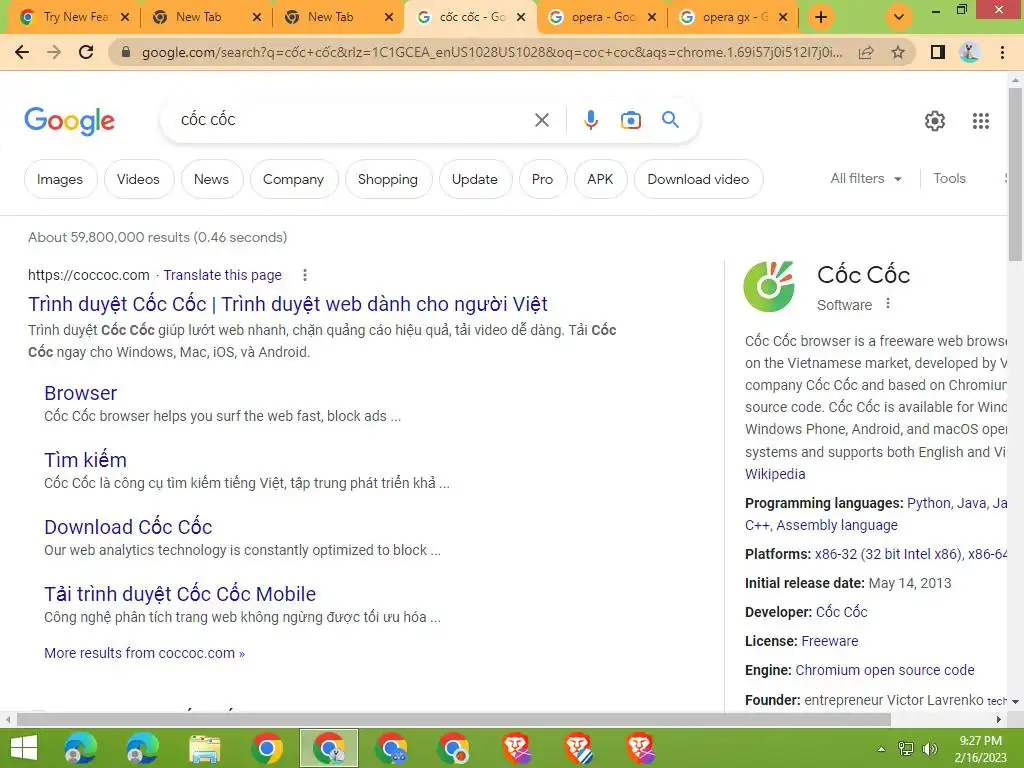Go forward in browser history

click(54, 52)
